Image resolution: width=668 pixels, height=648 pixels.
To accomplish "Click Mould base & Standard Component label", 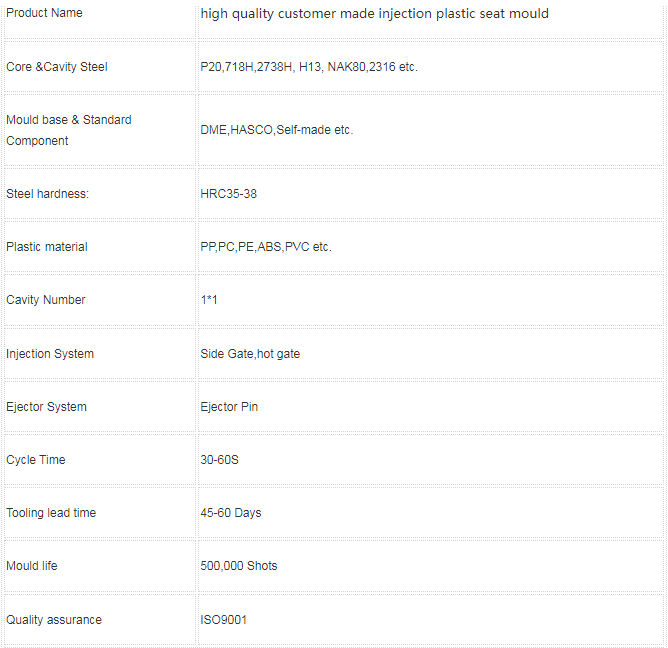I will 69,130.
